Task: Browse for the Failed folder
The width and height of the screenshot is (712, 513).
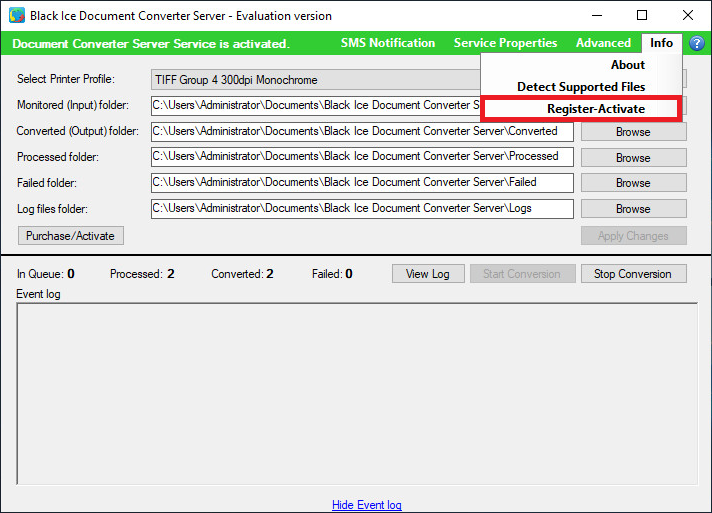Action: 633,183
